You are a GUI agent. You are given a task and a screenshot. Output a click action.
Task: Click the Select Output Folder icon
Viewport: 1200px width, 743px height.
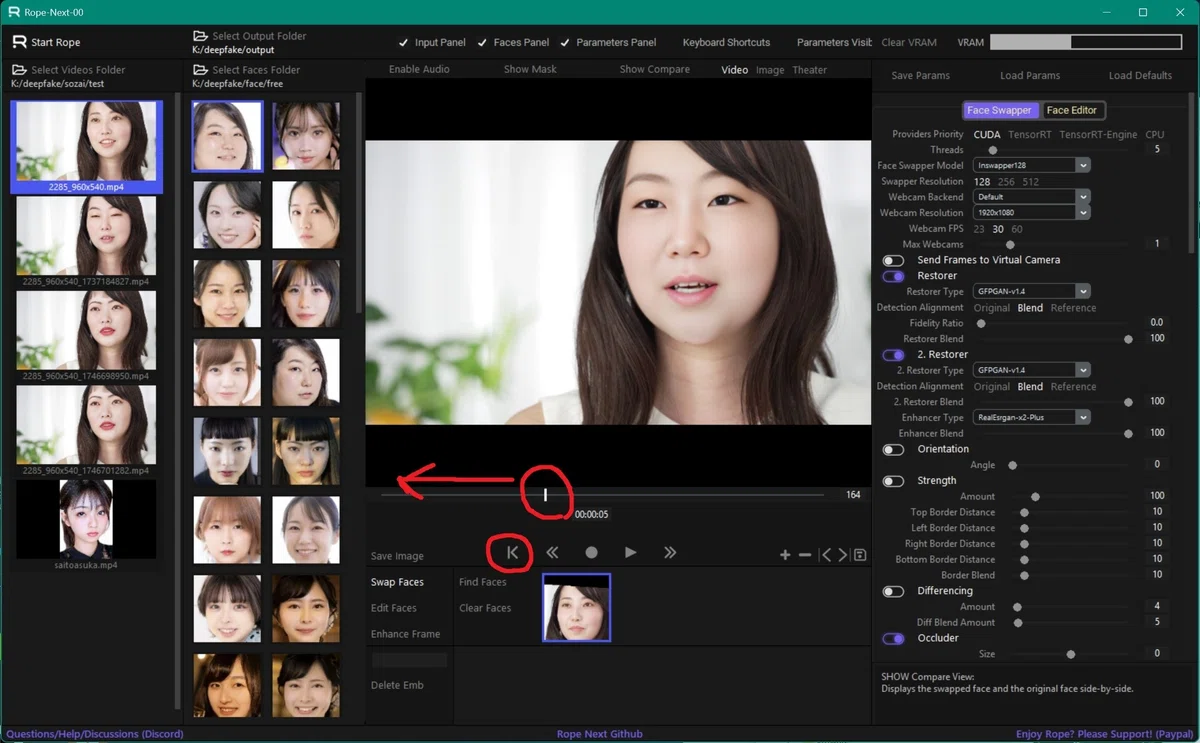200,36
